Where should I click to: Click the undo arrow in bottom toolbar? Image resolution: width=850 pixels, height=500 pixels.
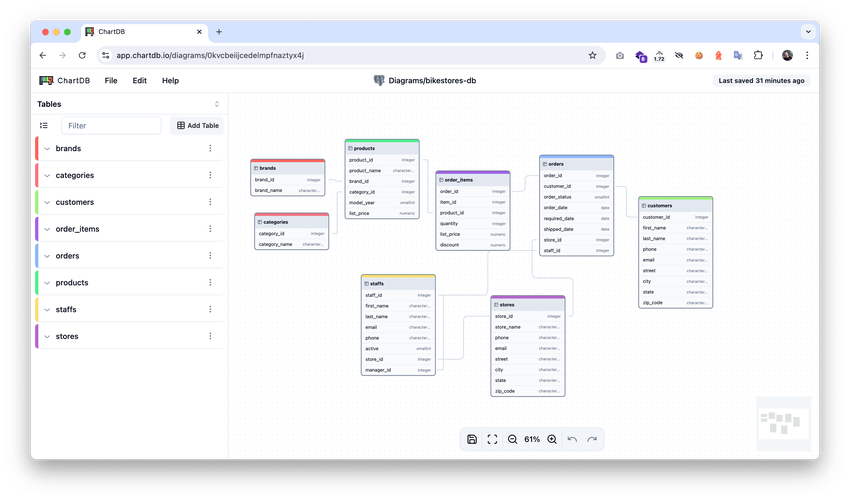(572, 439)
